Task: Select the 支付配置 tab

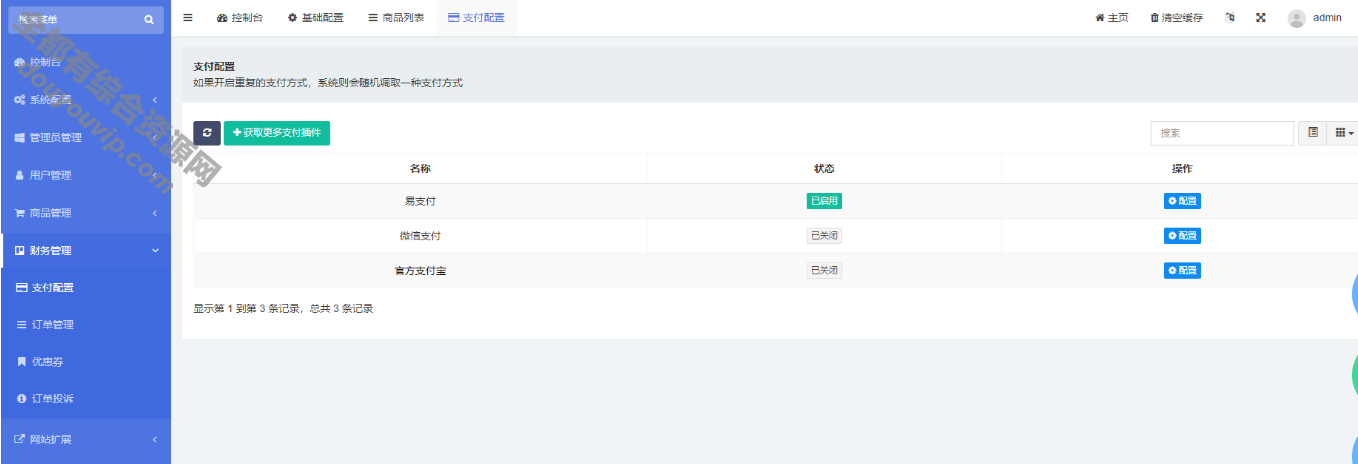Action: [x=476, y=18]
